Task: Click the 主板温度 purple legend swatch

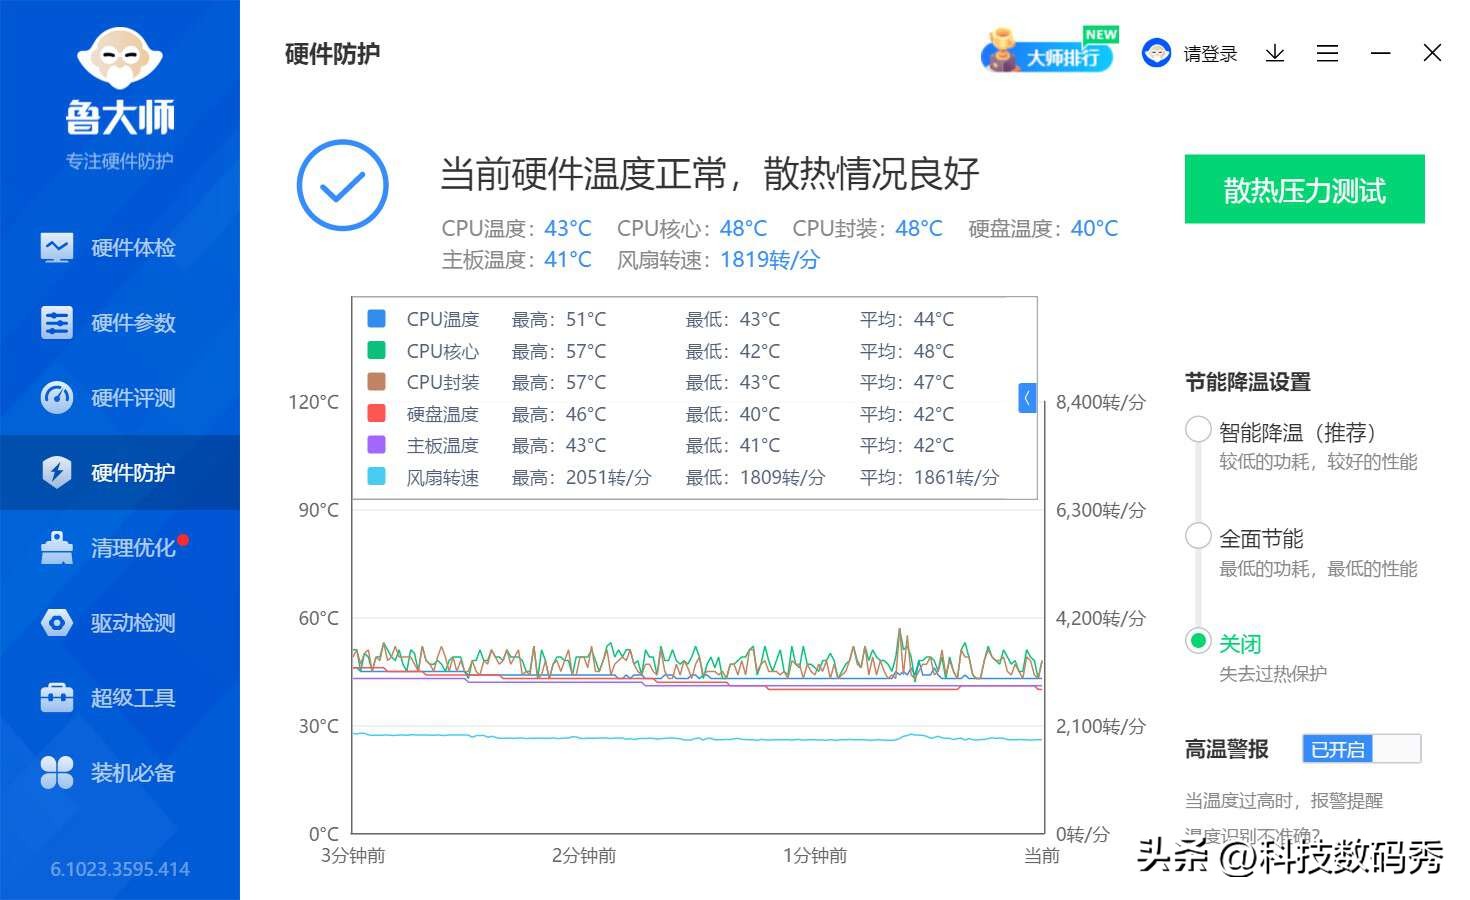Action: (377, 445)
